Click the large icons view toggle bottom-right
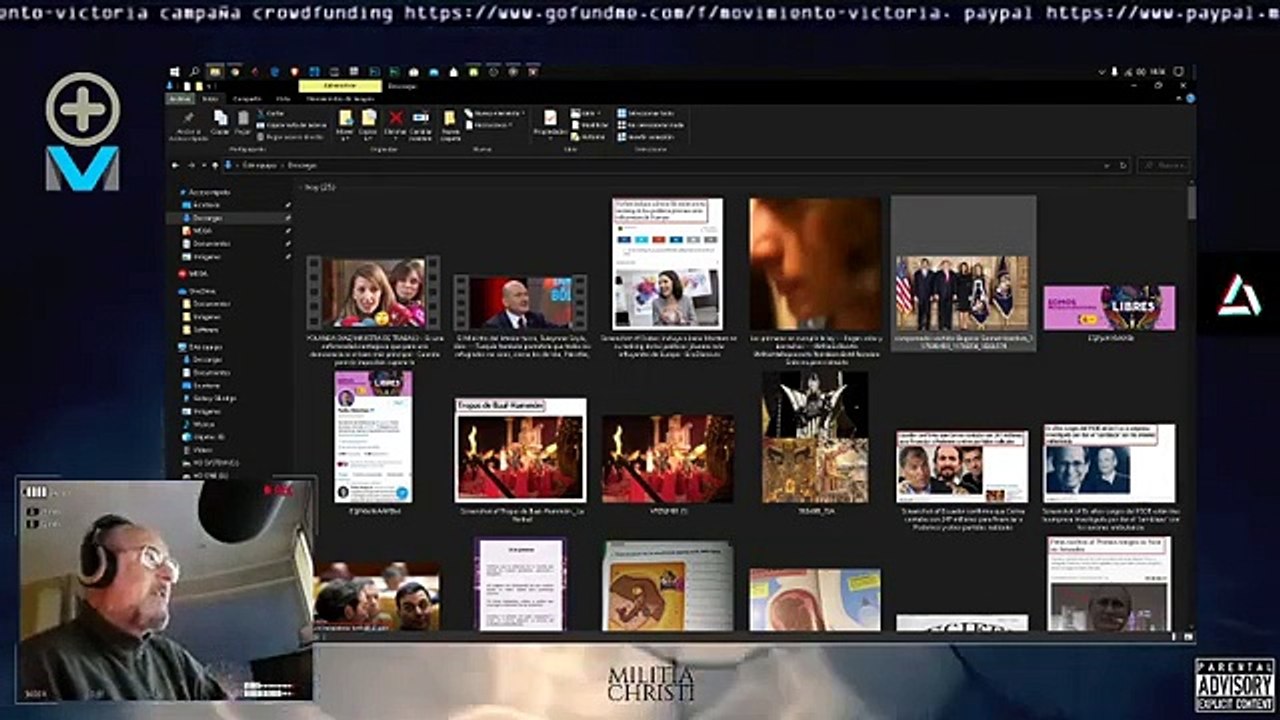Screen dimensions: 1280x720 pyautogui.click(x=1188, y=635)
